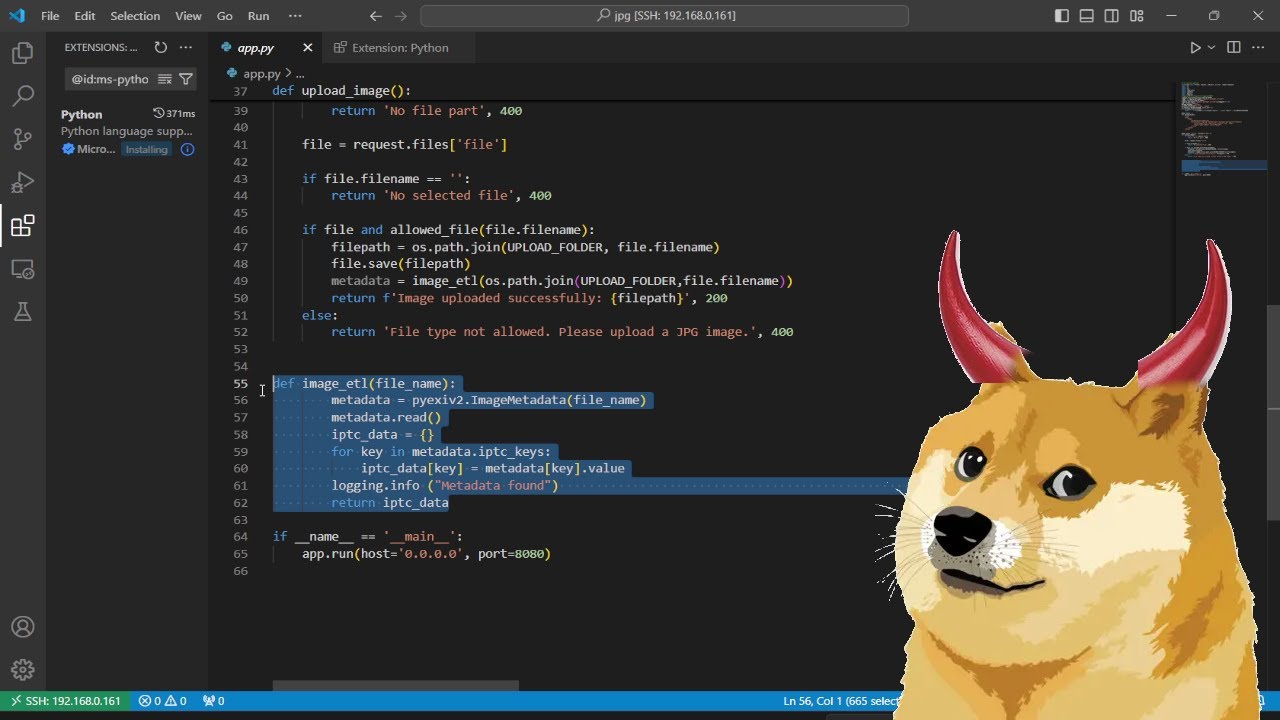Click the 'EXTENSIONS:' panel title
Screen dimensions: 1280x720
point(101,47)
